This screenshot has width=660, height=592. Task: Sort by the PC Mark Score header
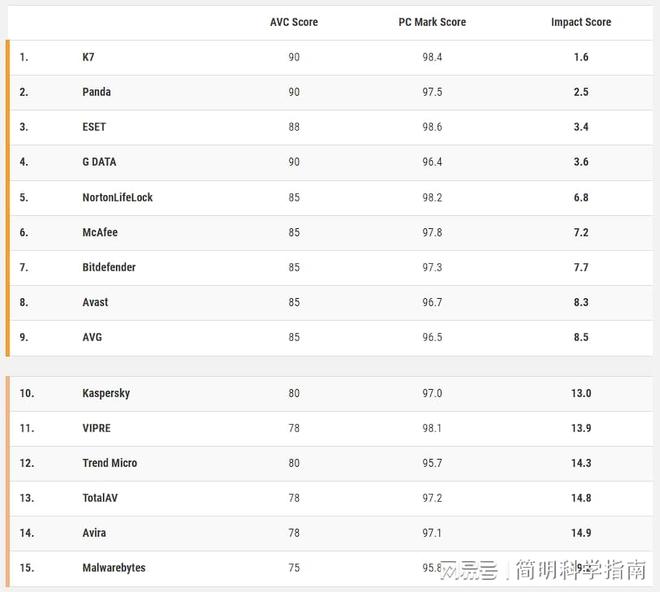(x=432, y=22)
